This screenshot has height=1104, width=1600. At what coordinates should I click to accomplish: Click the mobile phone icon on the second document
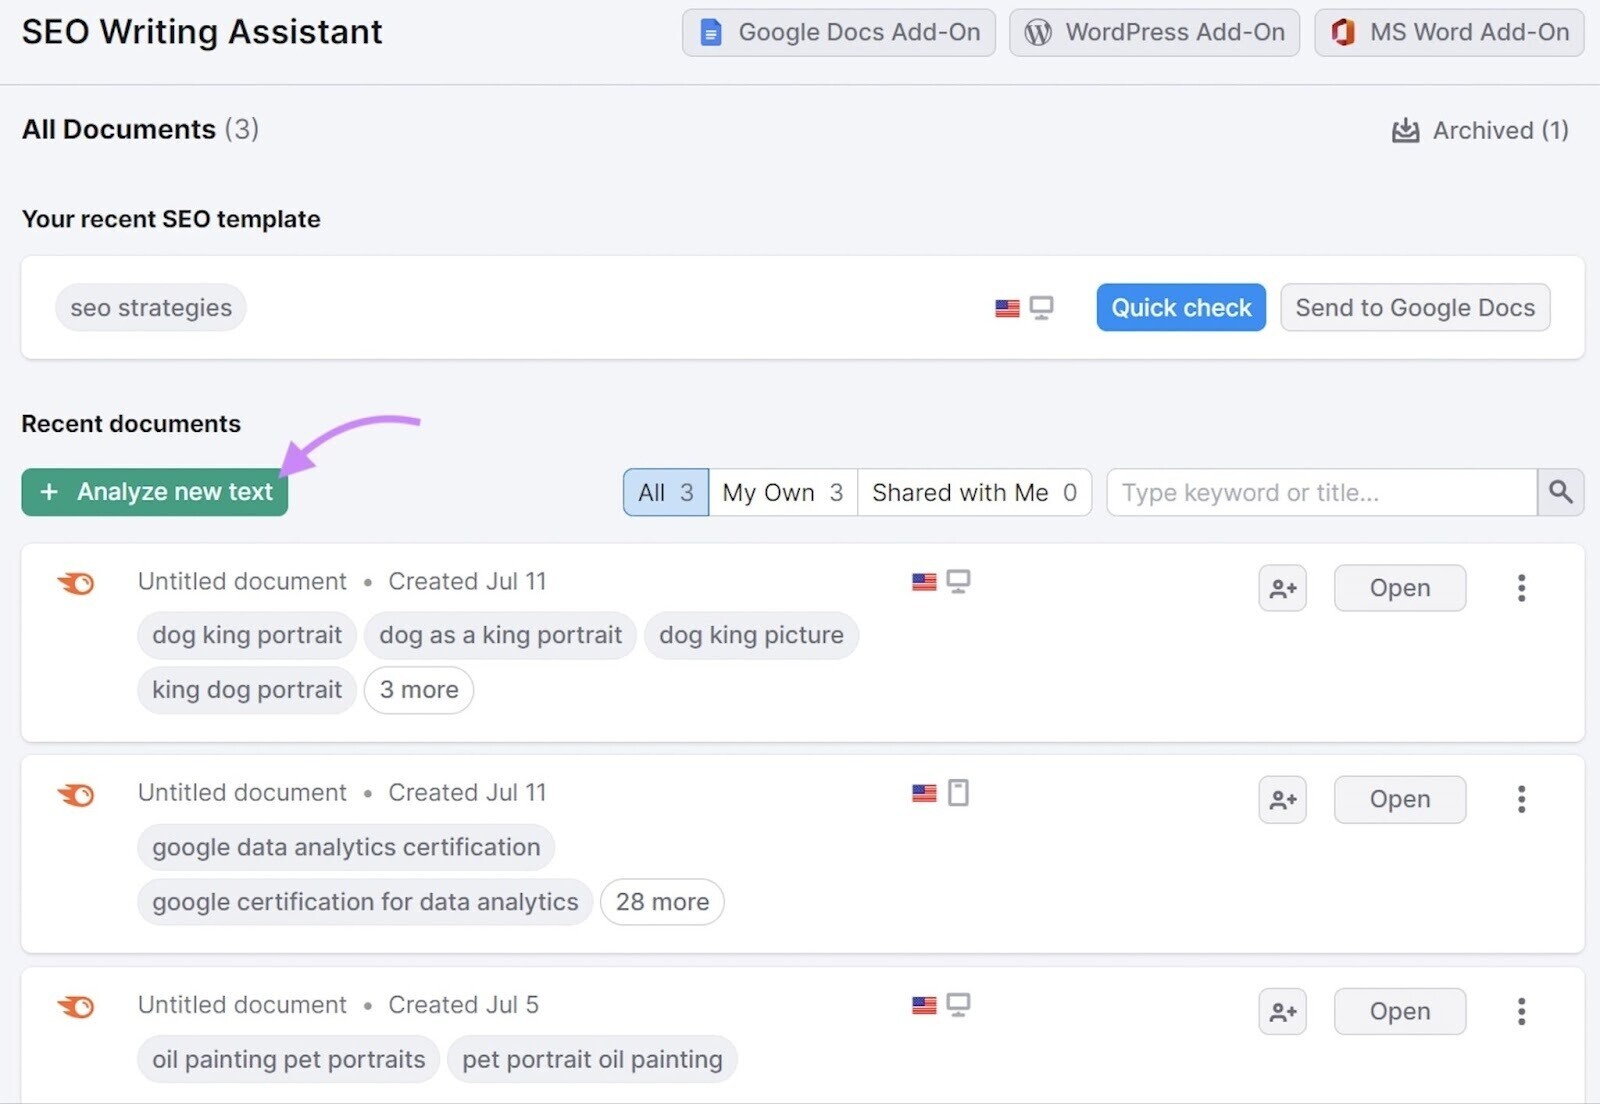coord(959,792)
